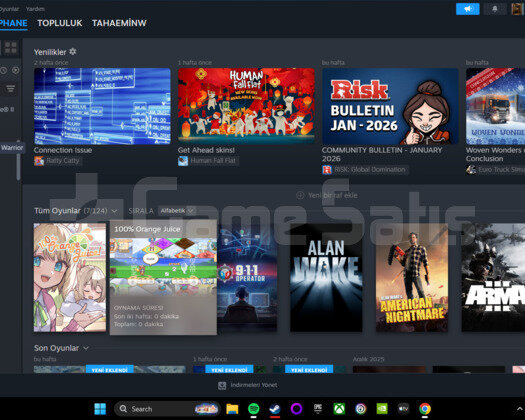This screenshot has height=420, width=525.
Task: Click the recent activity clock icon in the sidebar
Action: click(3, 70)
